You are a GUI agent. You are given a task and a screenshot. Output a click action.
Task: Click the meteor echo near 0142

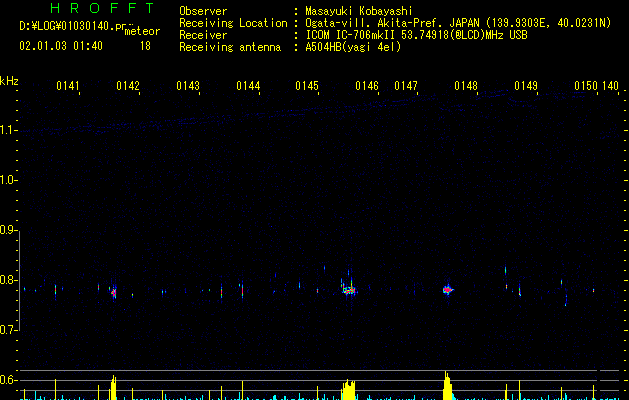point(114,292)
